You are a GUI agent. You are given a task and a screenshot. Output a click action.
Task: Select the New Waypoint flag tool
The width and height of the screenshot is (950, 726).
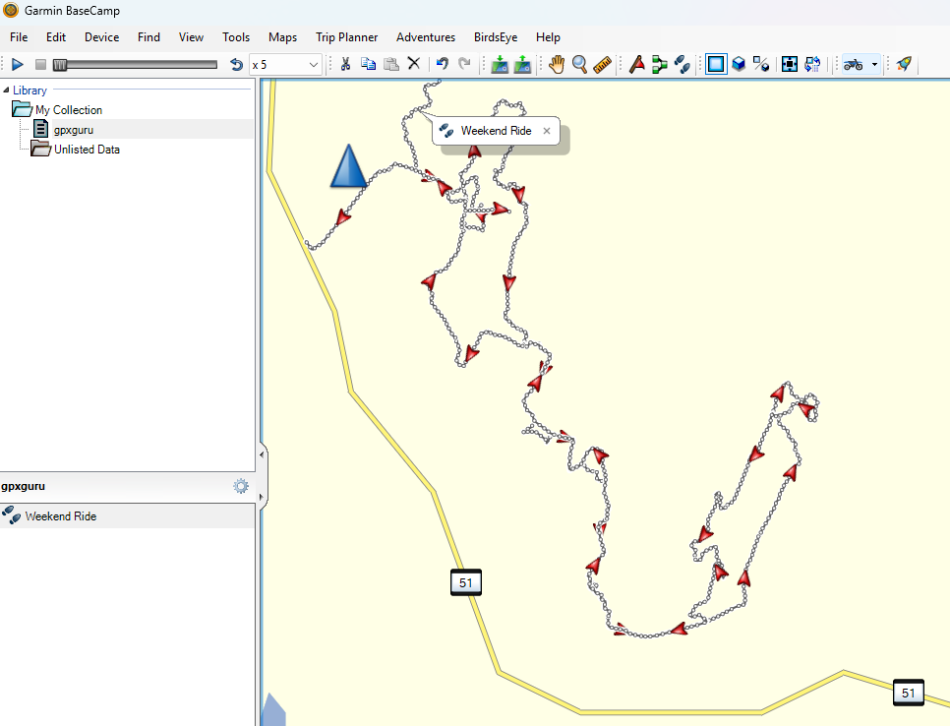tap(637, 64)
